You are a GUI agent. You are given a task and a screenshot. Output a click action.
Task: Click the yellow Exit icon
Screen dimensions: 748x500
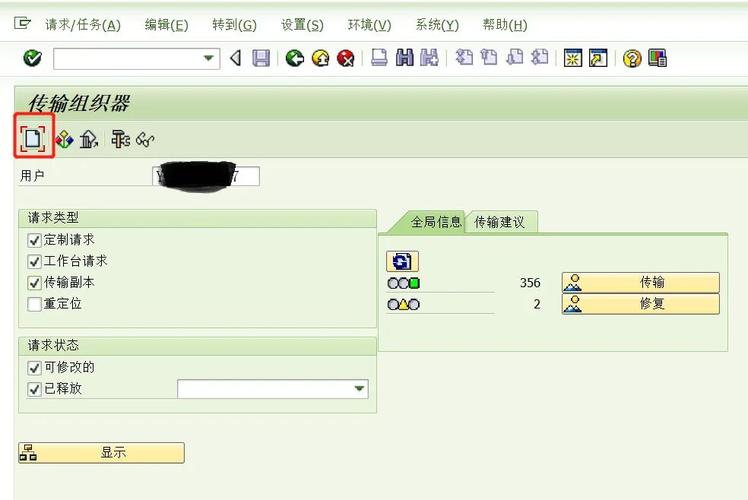321,58
